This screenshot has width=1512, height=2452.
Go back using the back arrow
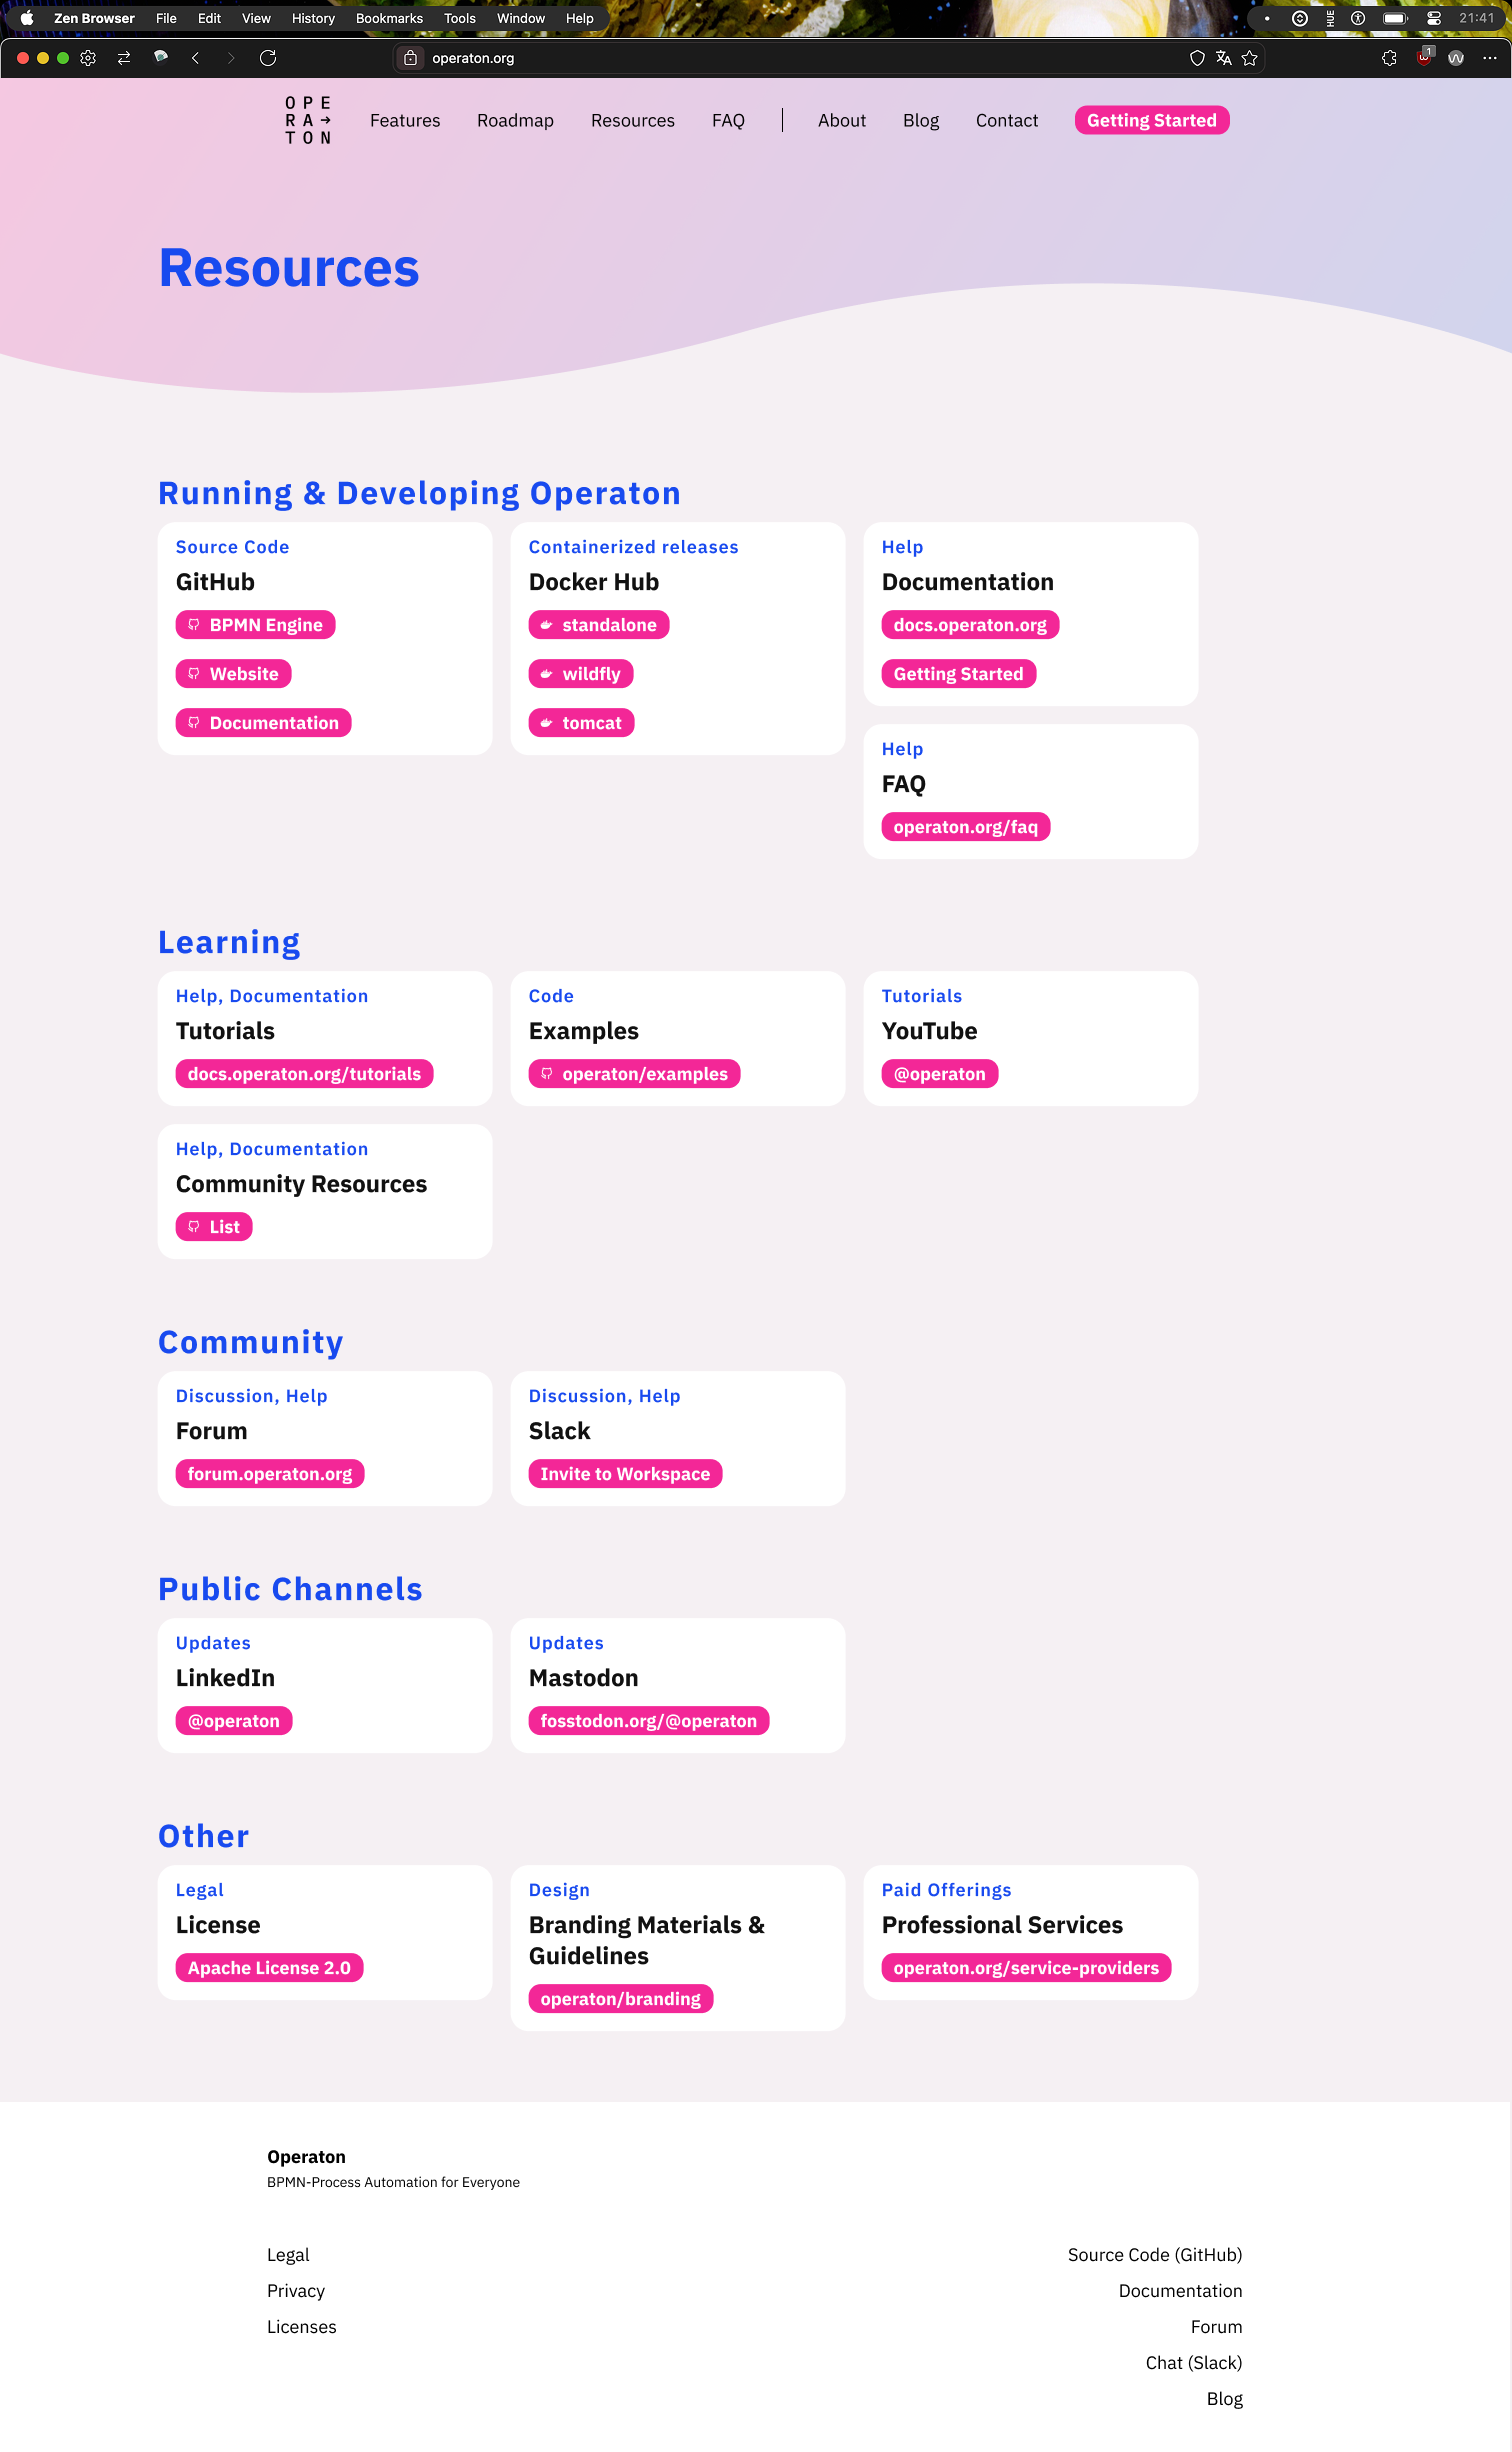196,58
